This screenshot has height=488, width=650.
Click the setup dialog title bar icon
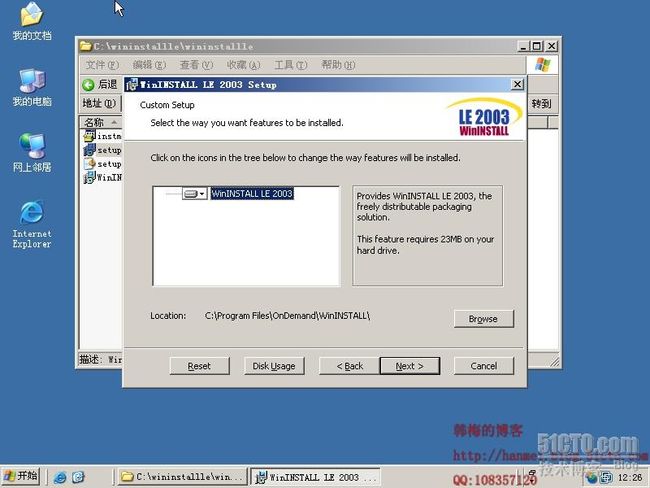point(132,85)
